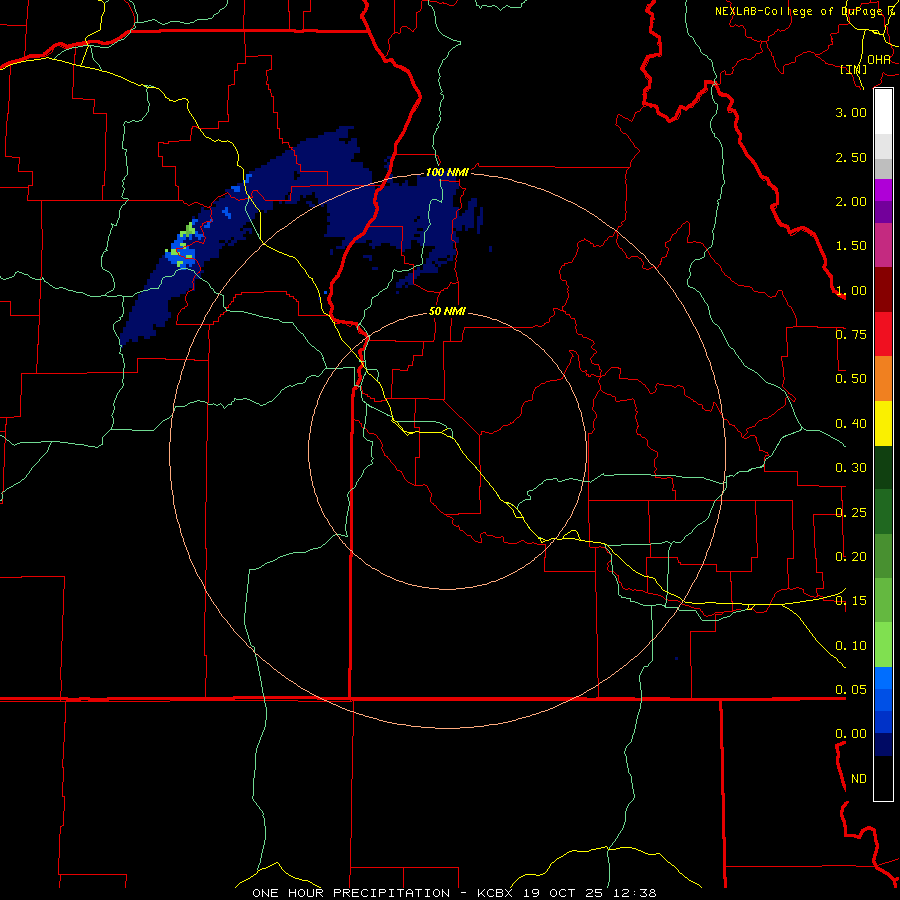900x900 pixels.
Task: Click the black ND legend swatch
Action: 883,778
